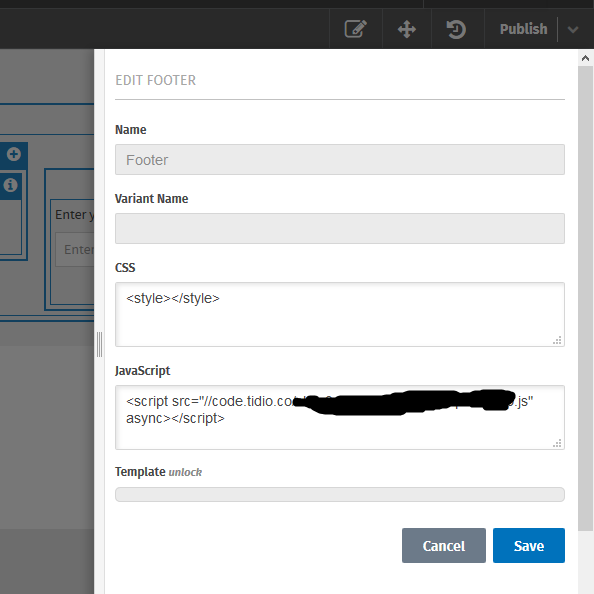Click the vertical scrollbar track of panel
This screenshot has width=594, height=594.
pos(585,299)
